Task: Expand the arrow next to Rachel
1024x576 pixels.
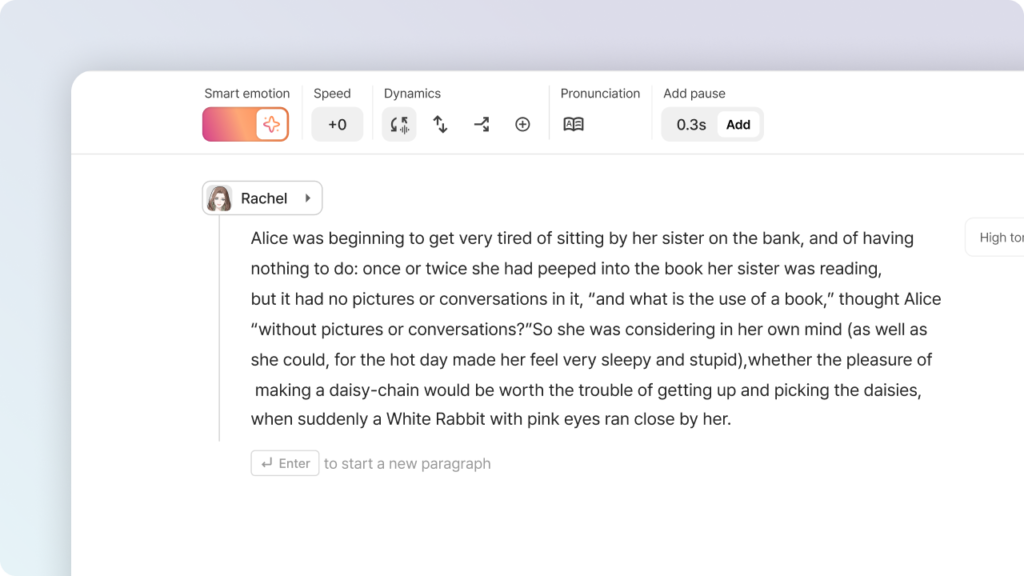Action: [308, 198]
